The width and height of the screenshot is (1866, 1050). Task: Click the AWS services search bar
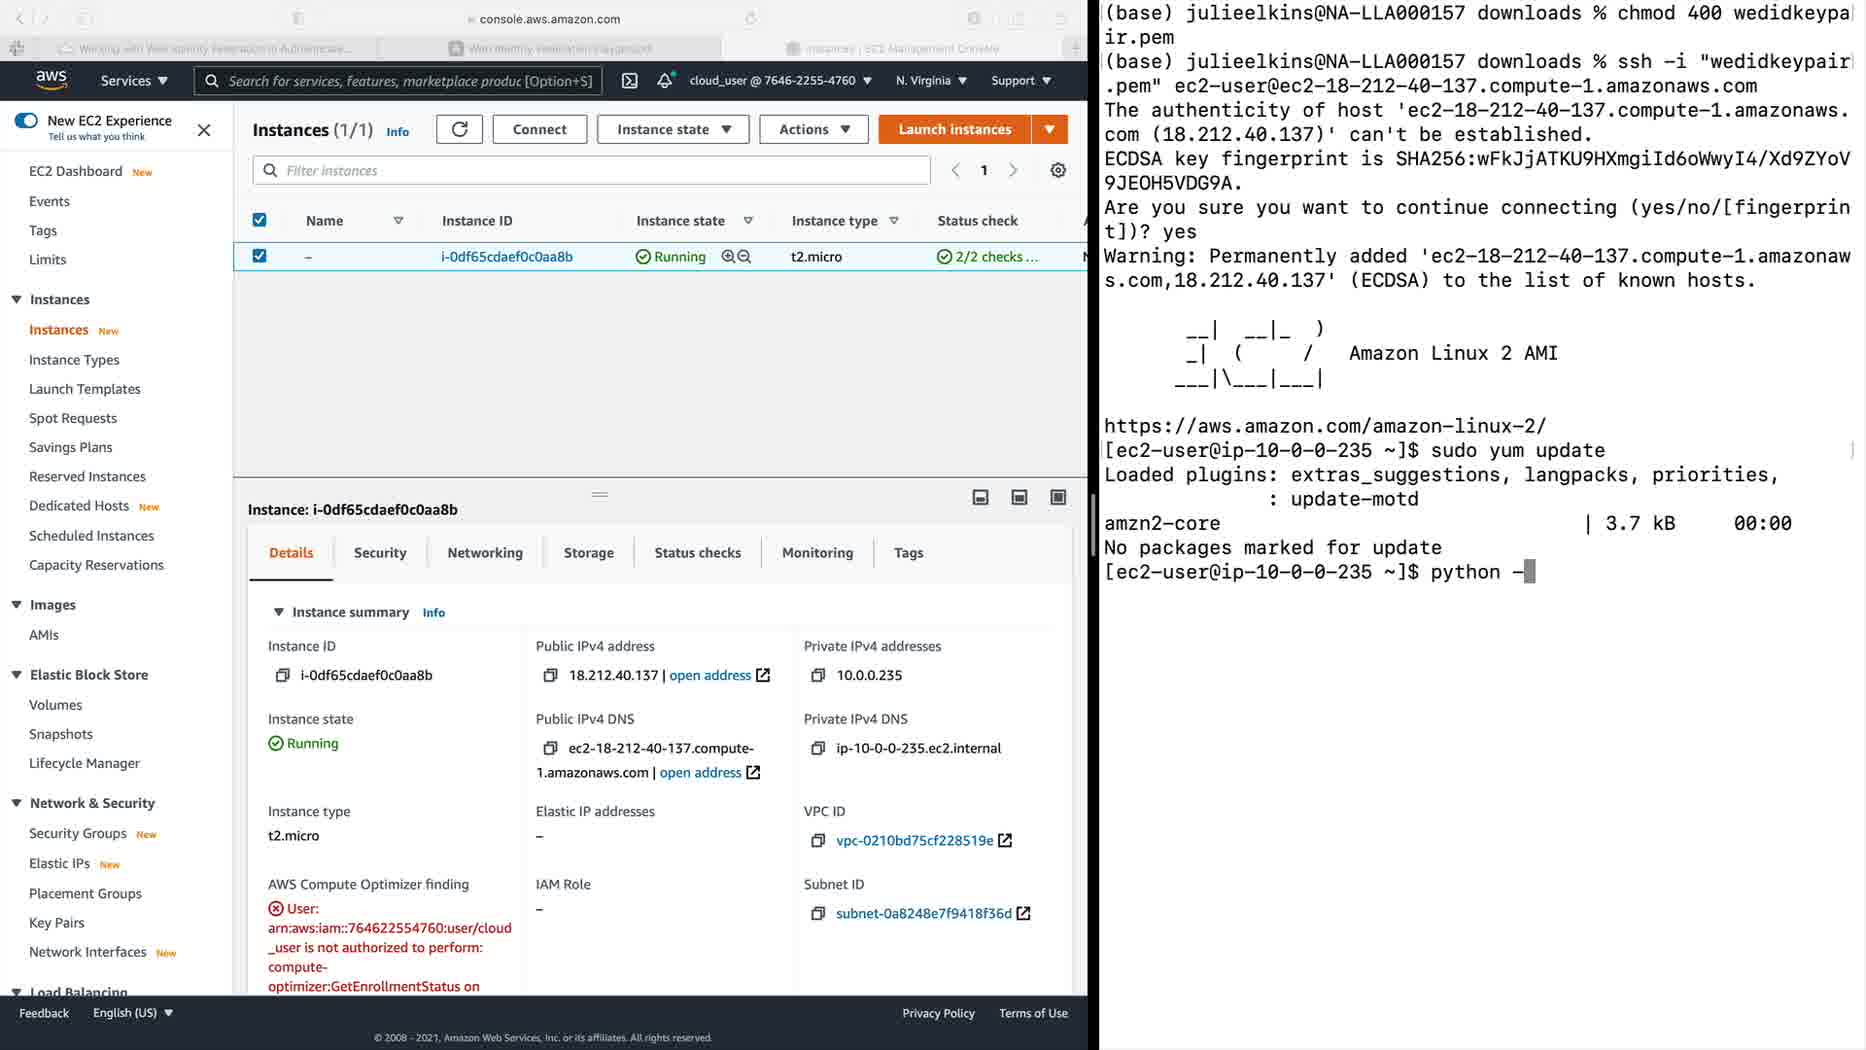click(398, 81)
